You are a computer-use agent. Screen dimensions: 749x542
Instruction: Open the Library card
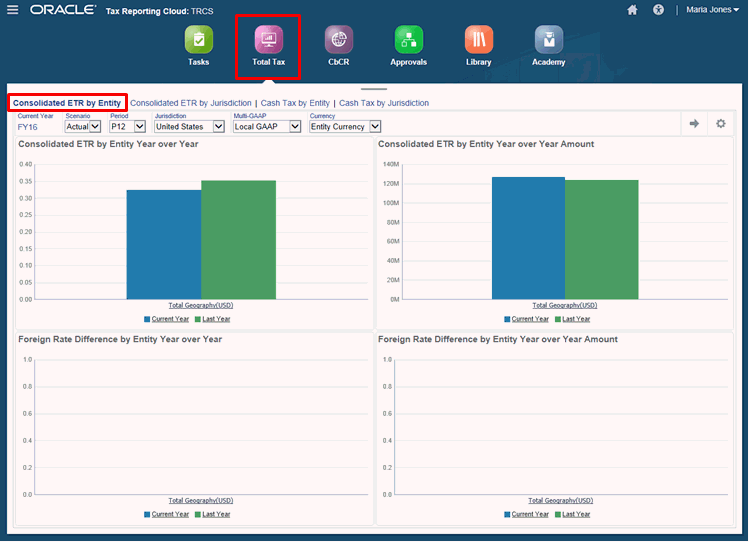click(479, 46)
